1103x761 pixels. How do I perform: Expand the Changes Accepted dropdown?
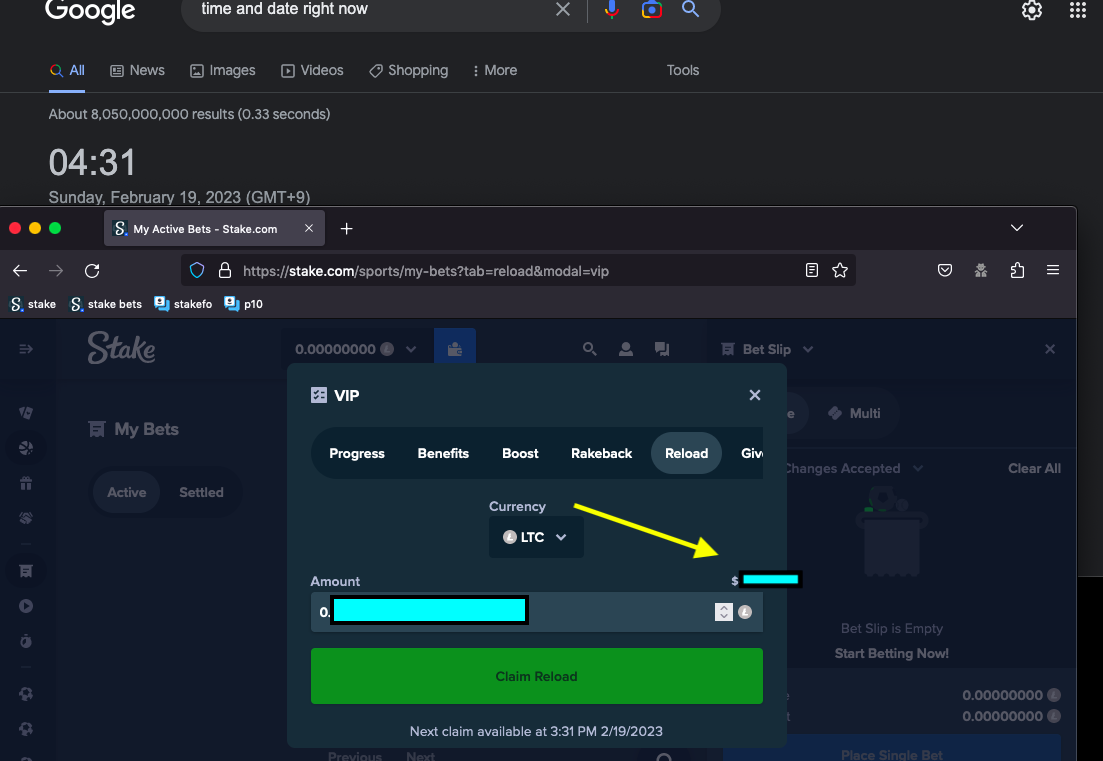coord(918,468)
